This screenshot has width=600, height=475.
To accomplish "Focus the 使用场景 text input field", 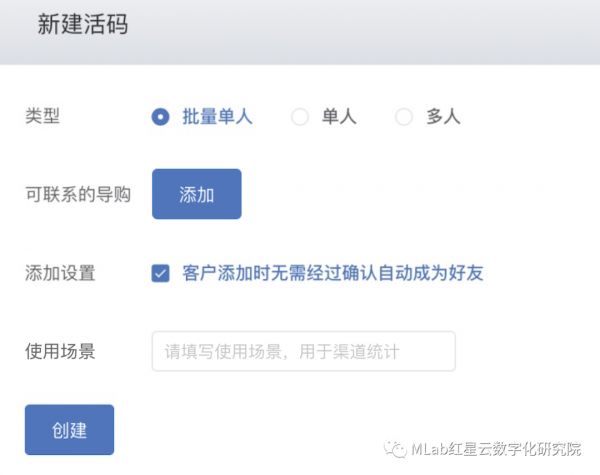I will [x=303, y=351].
